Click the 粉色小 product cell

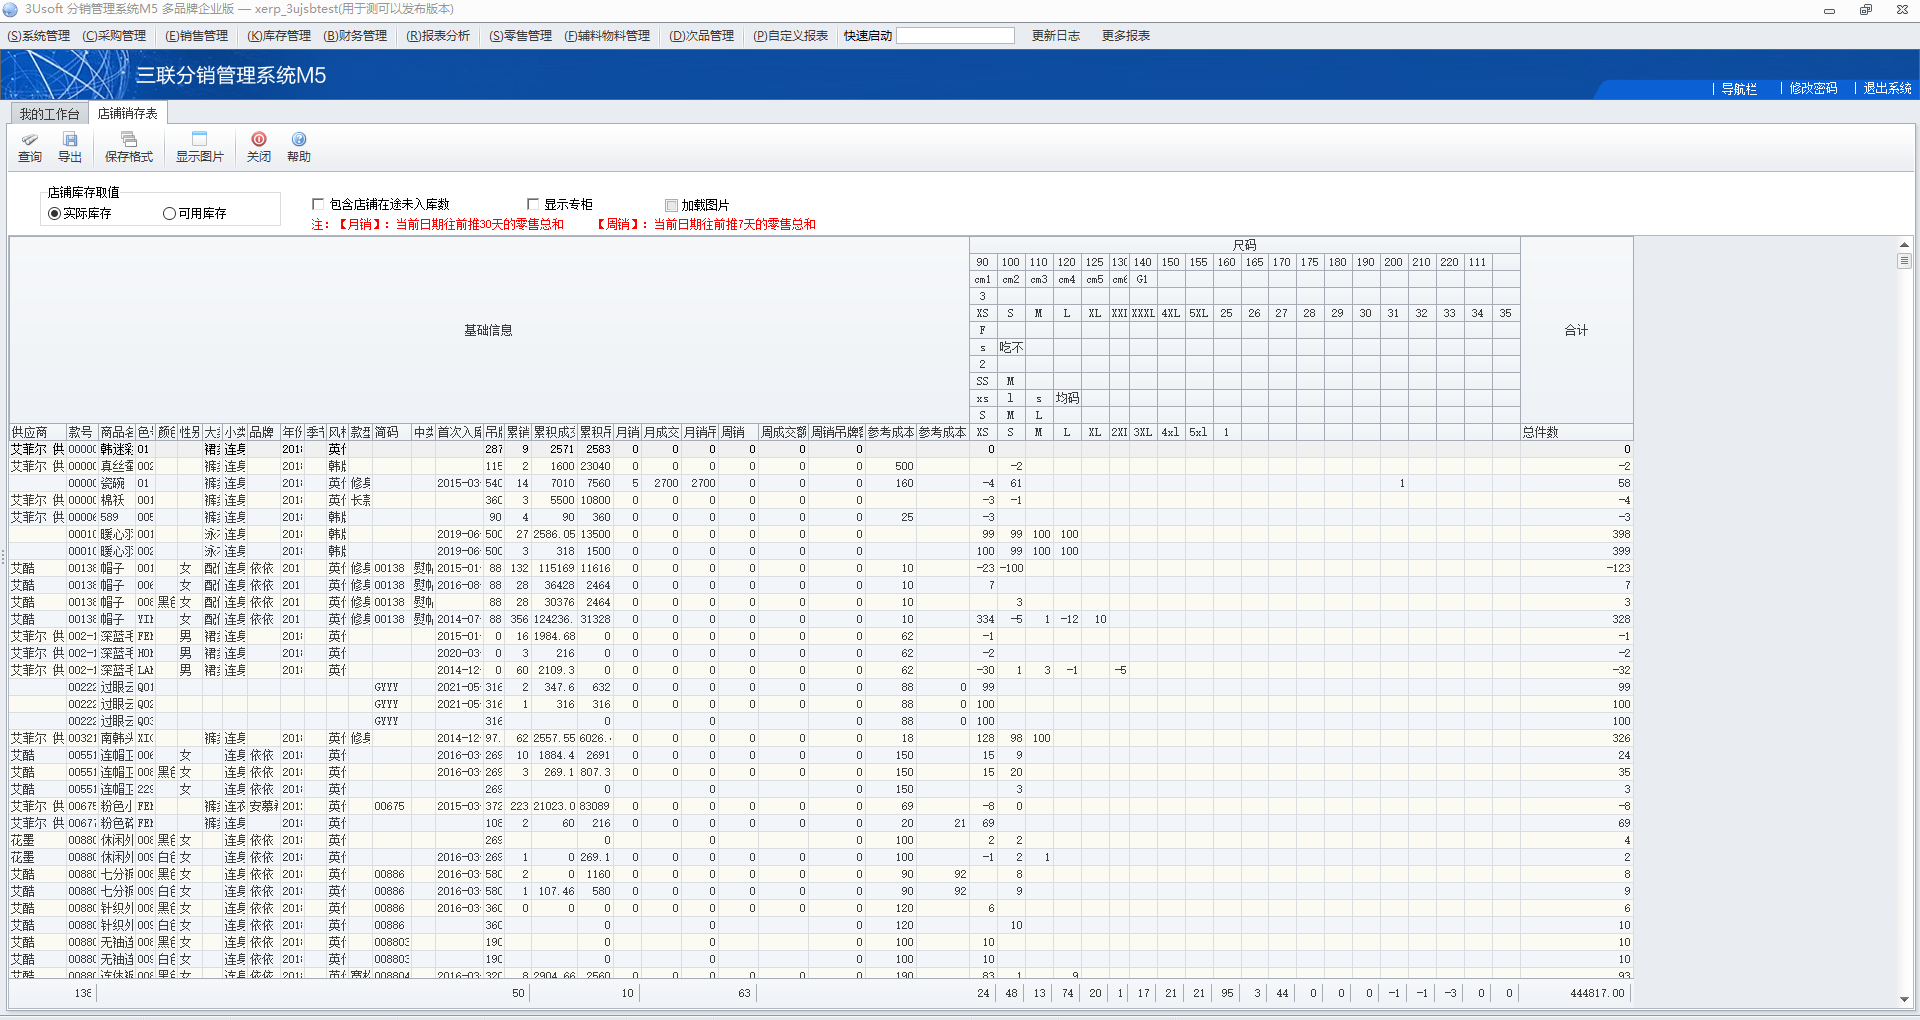pyautogui.click(x=116, y=807)
